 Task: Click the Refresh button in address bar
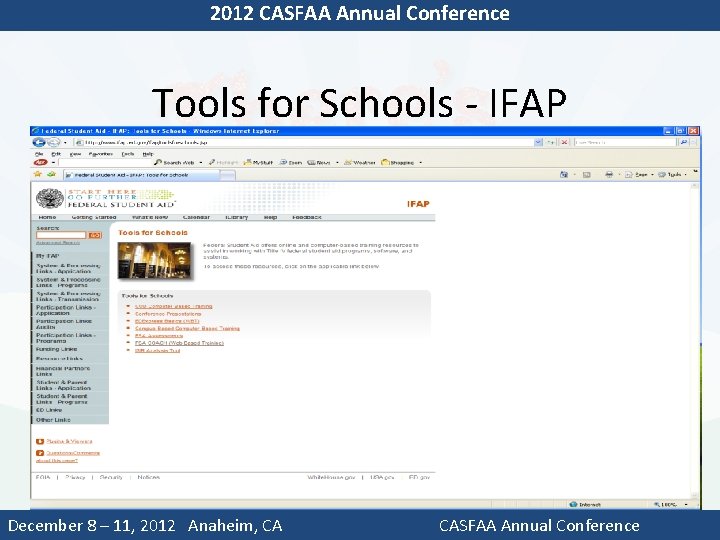(551, 142)
